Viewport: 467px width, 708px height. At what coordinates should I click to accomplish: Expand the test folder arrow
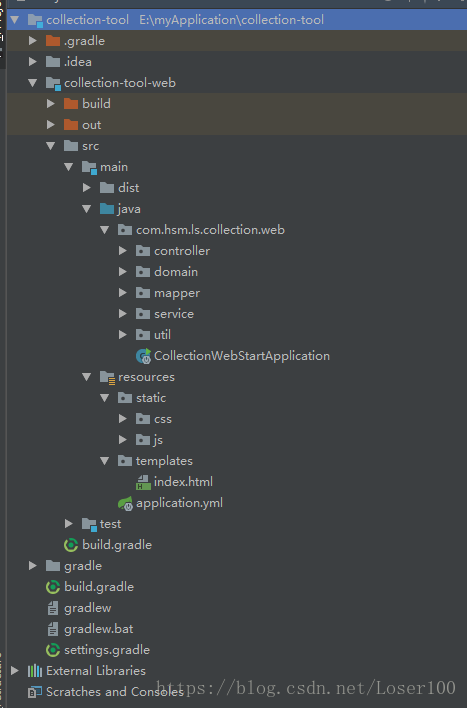(69, 523)
